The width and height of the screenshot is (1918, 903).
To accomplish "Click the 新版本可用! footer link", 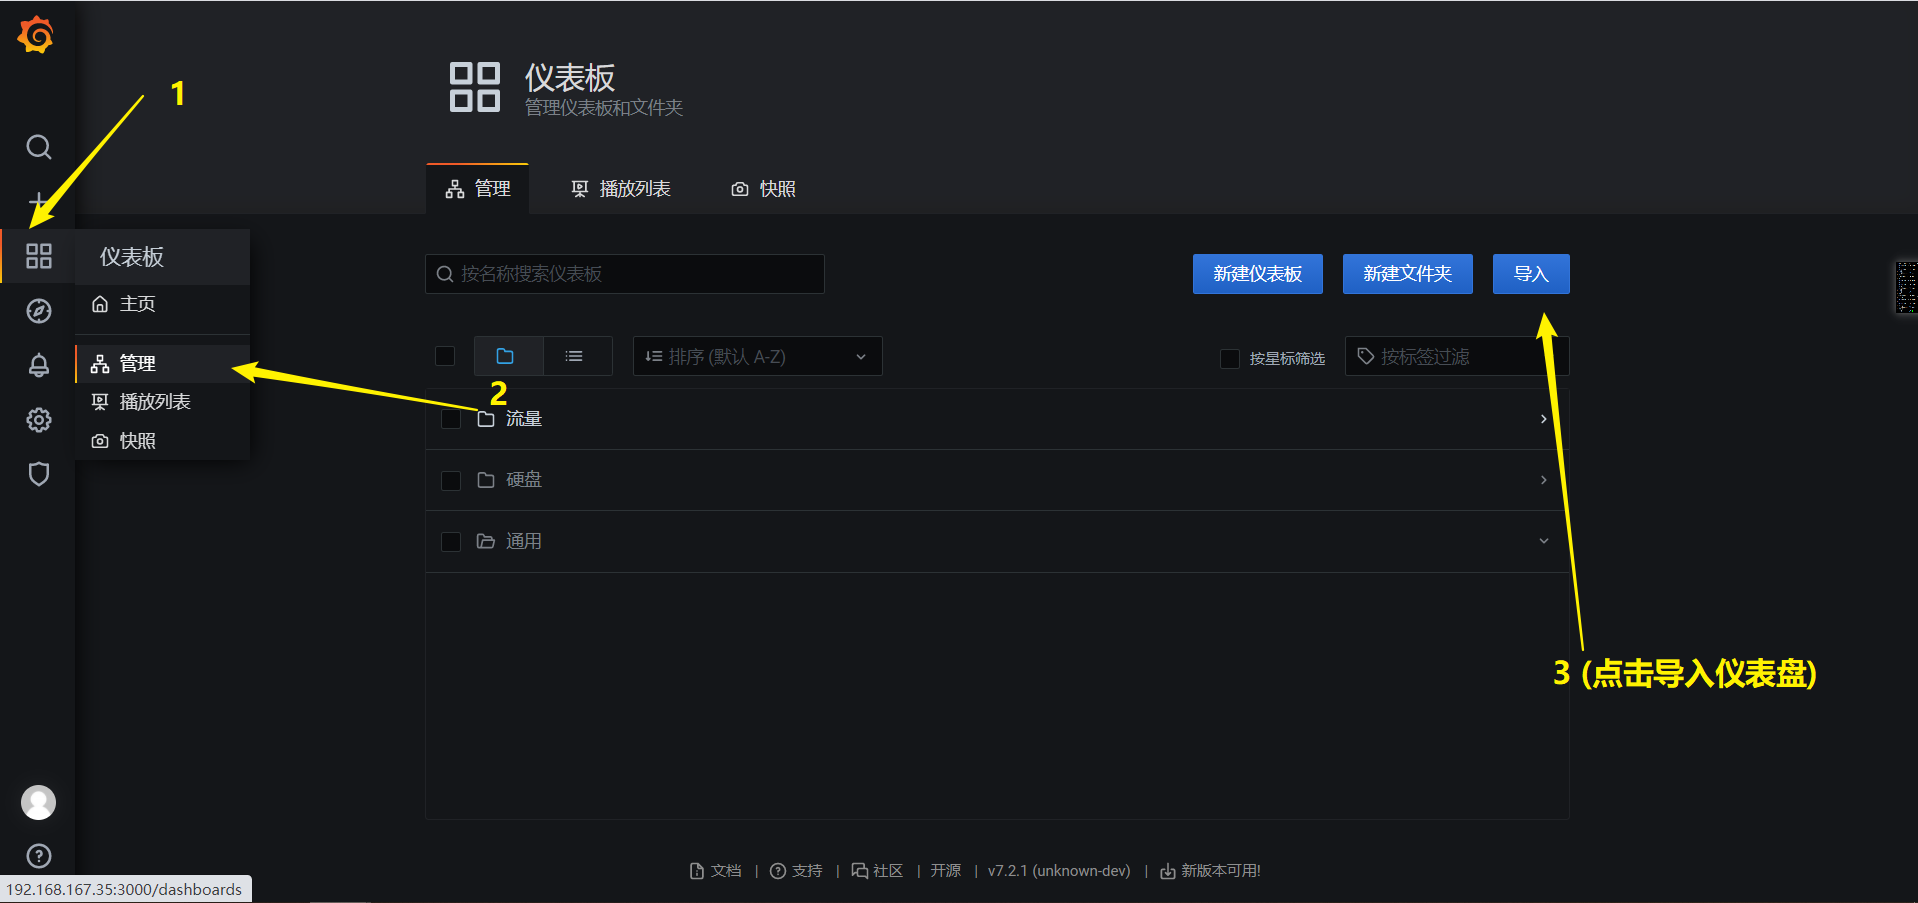I will [x=1210, y=871].
